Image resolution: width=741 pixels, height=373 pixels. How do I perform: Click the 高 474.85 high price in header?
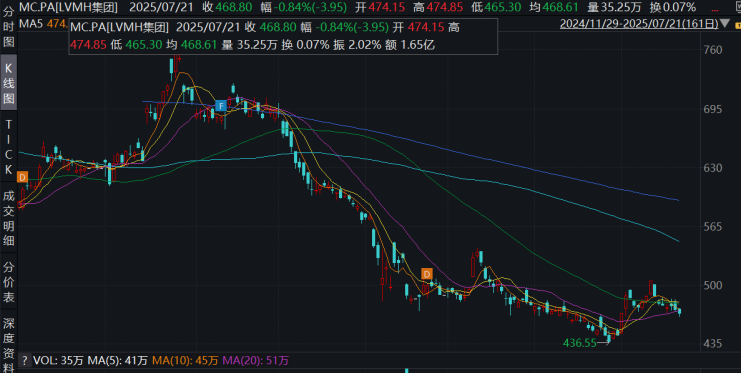(x=438, y=7)
